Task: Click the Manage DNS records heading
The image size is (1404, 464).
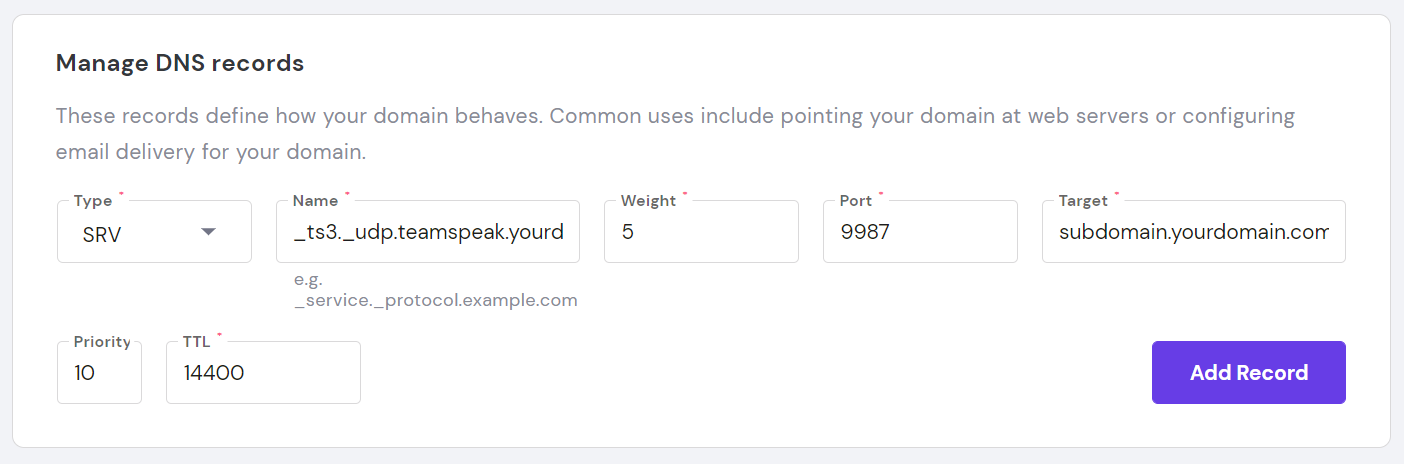Action: click(x=180, y=64)
